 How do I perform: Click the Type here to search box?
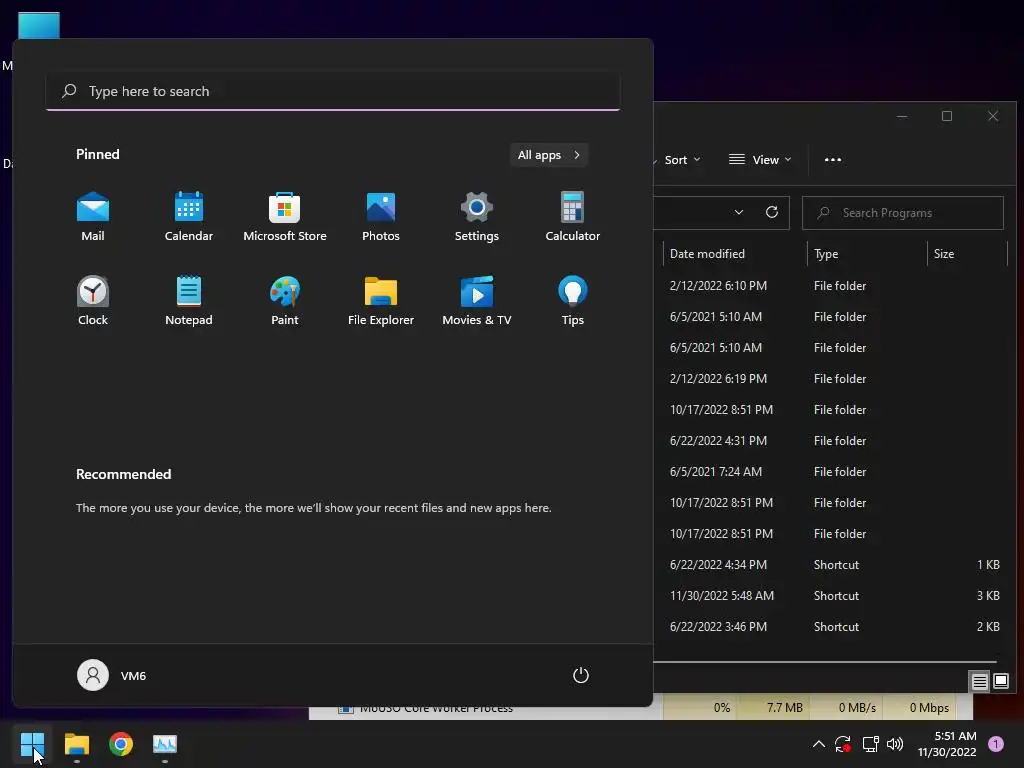pos(333,91)
